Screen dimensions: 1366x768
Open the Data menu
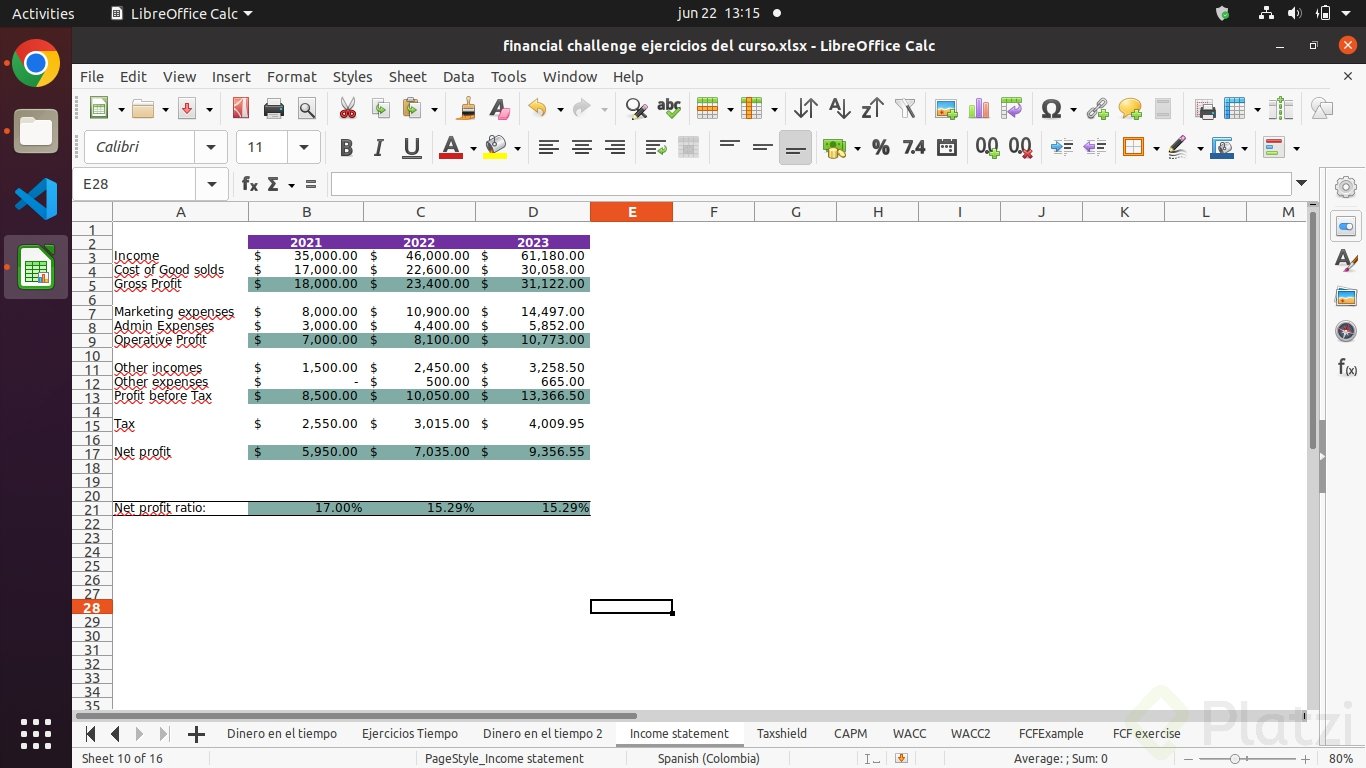pyautogui.click(x=458, y=77)
